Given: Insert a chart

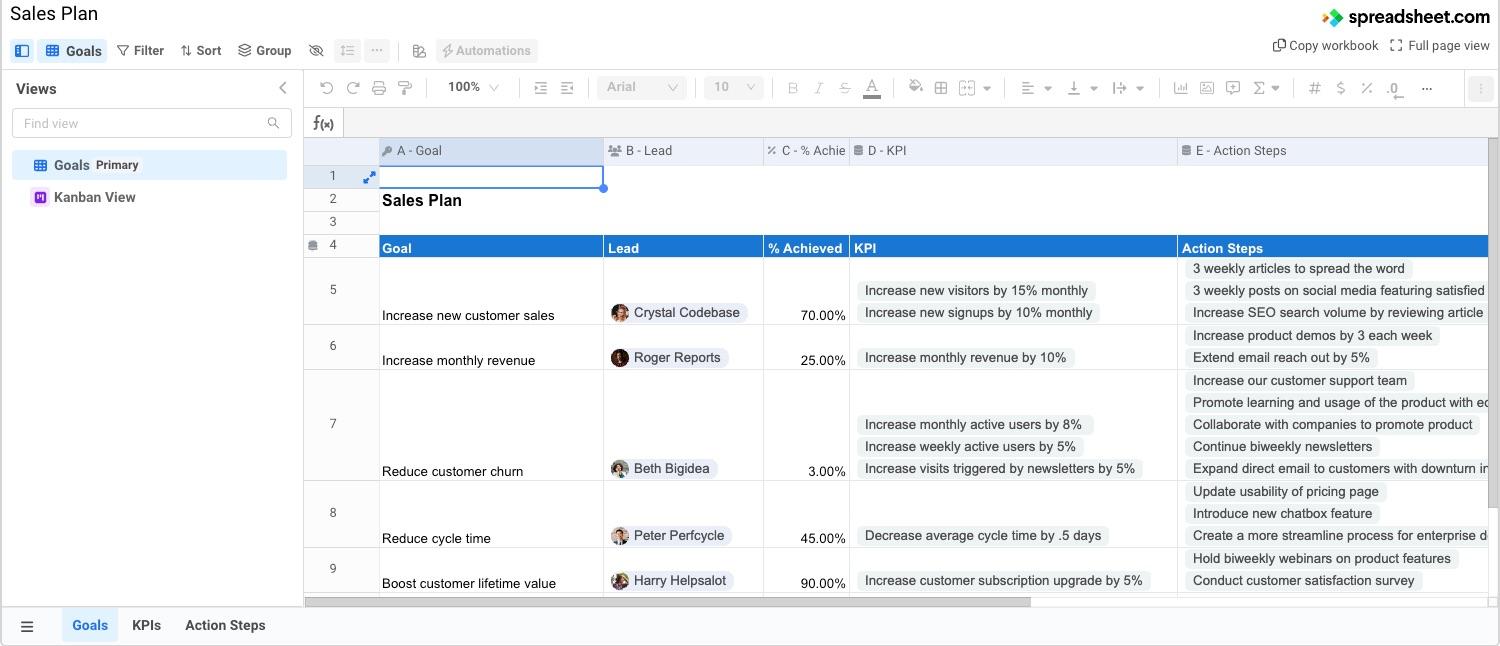Looking at the screenshot, I should click(1180, 87).
